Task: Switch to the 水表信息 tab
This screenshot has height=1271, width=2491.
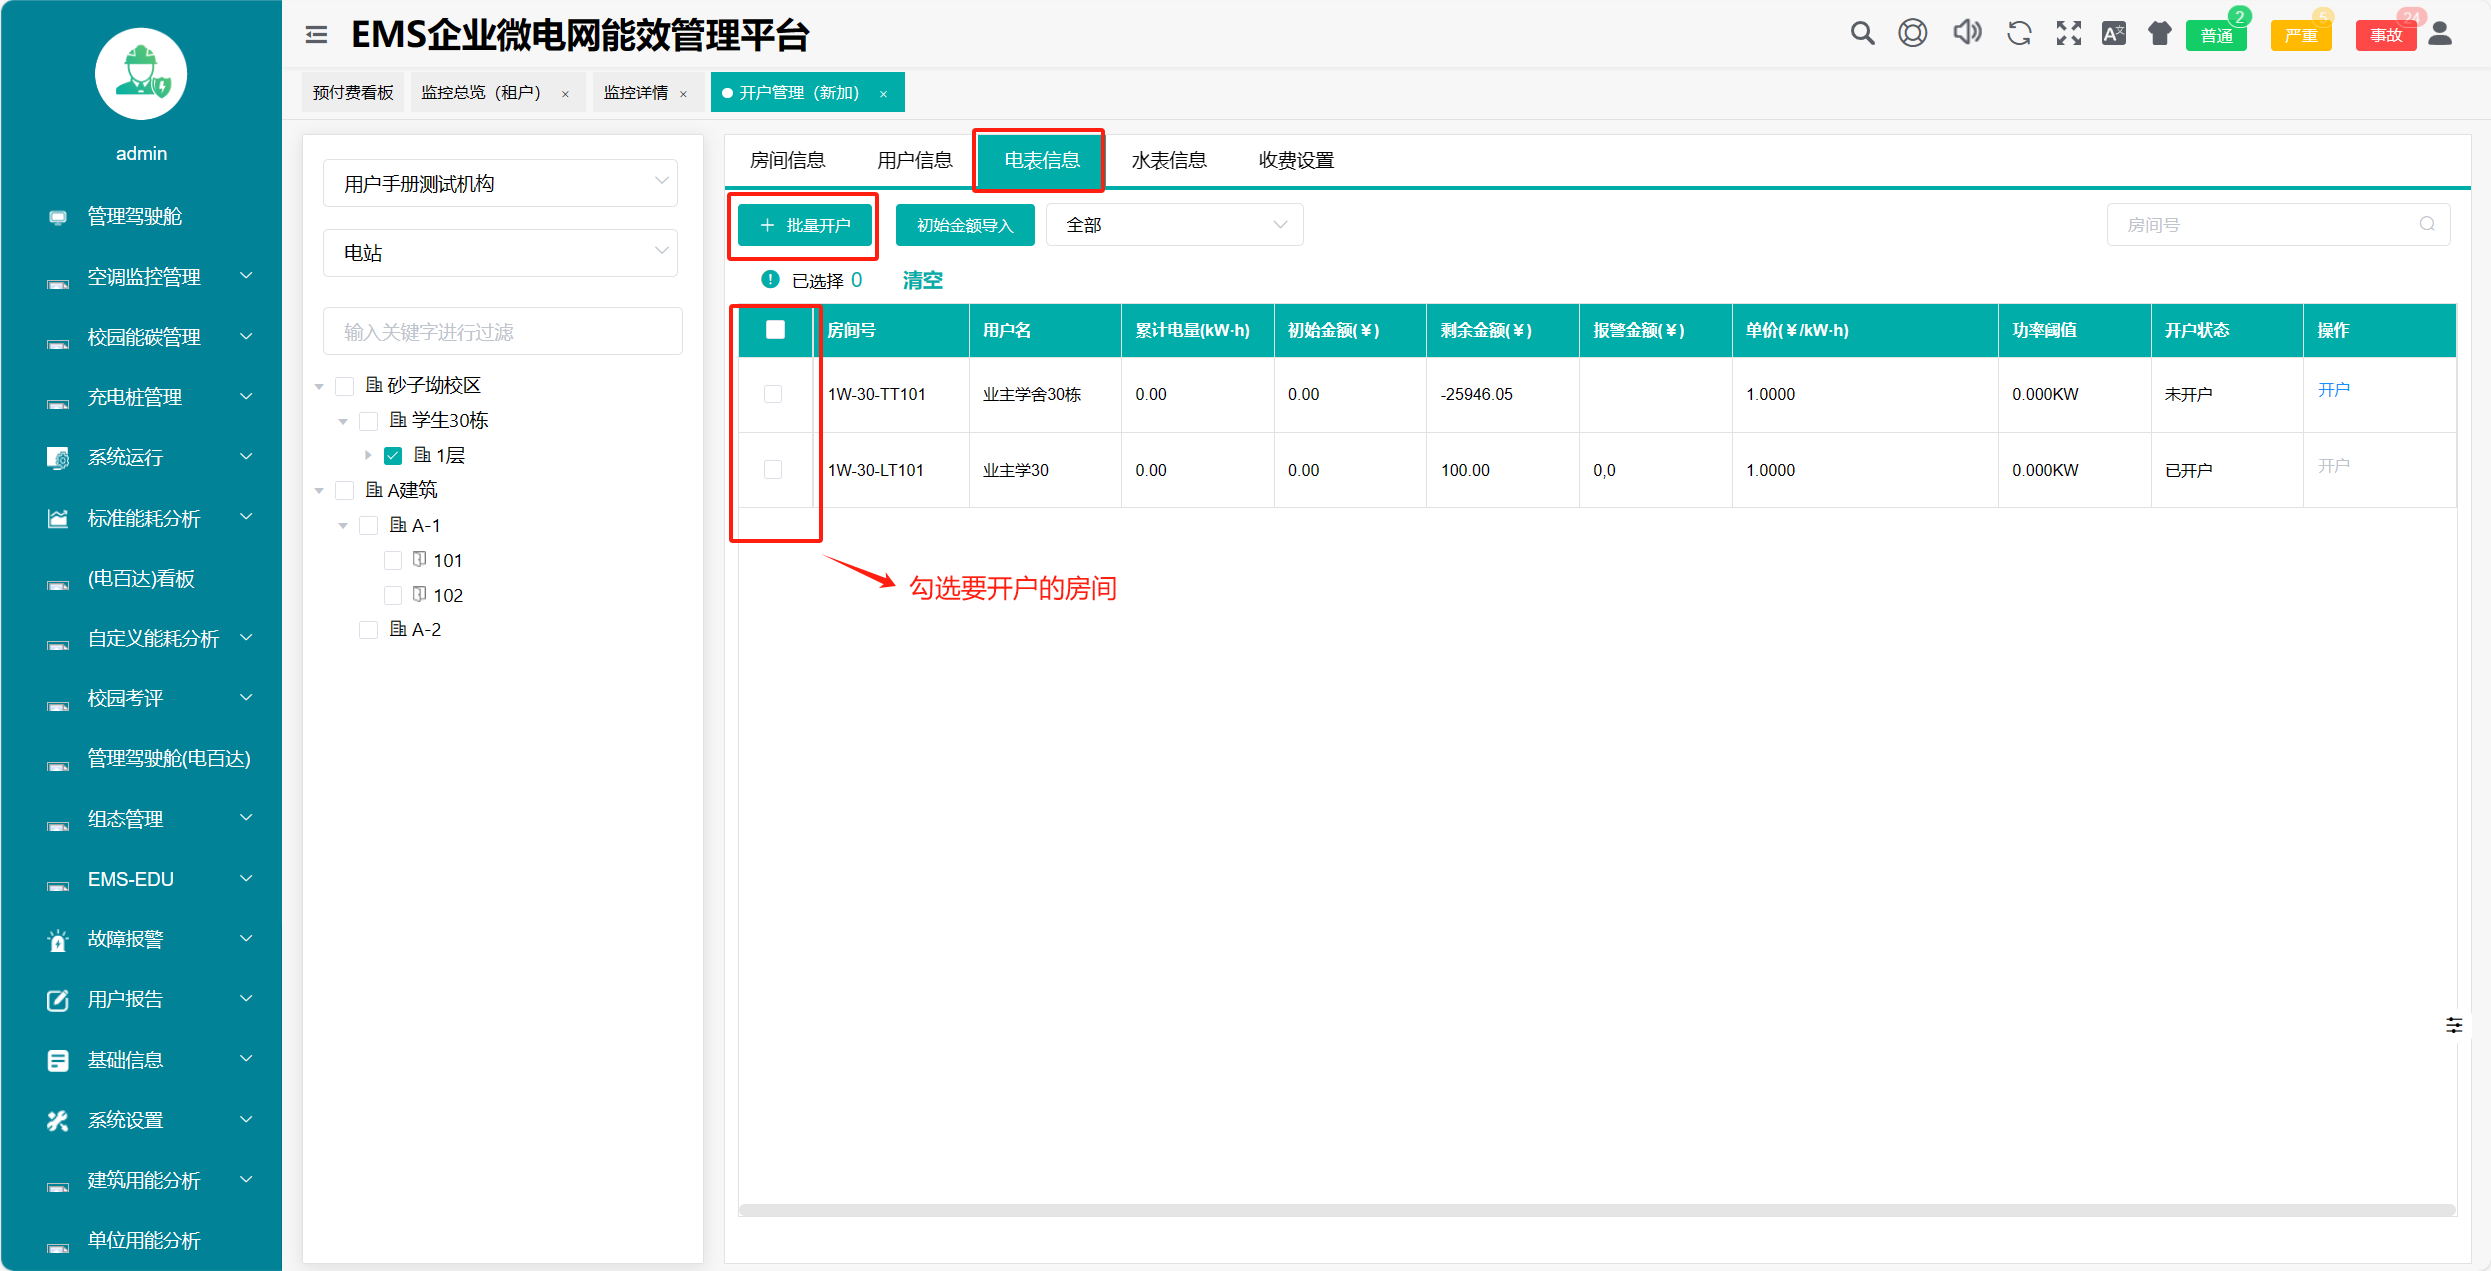Action: [1168, 160]
